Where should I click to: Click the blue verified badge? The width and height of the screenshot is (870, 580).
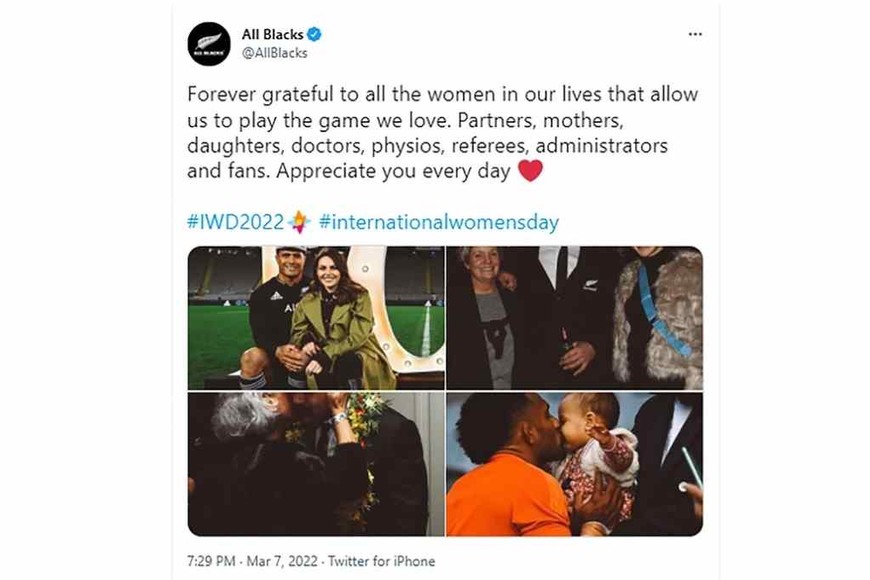pyautogui.click(x=314, y=34)
